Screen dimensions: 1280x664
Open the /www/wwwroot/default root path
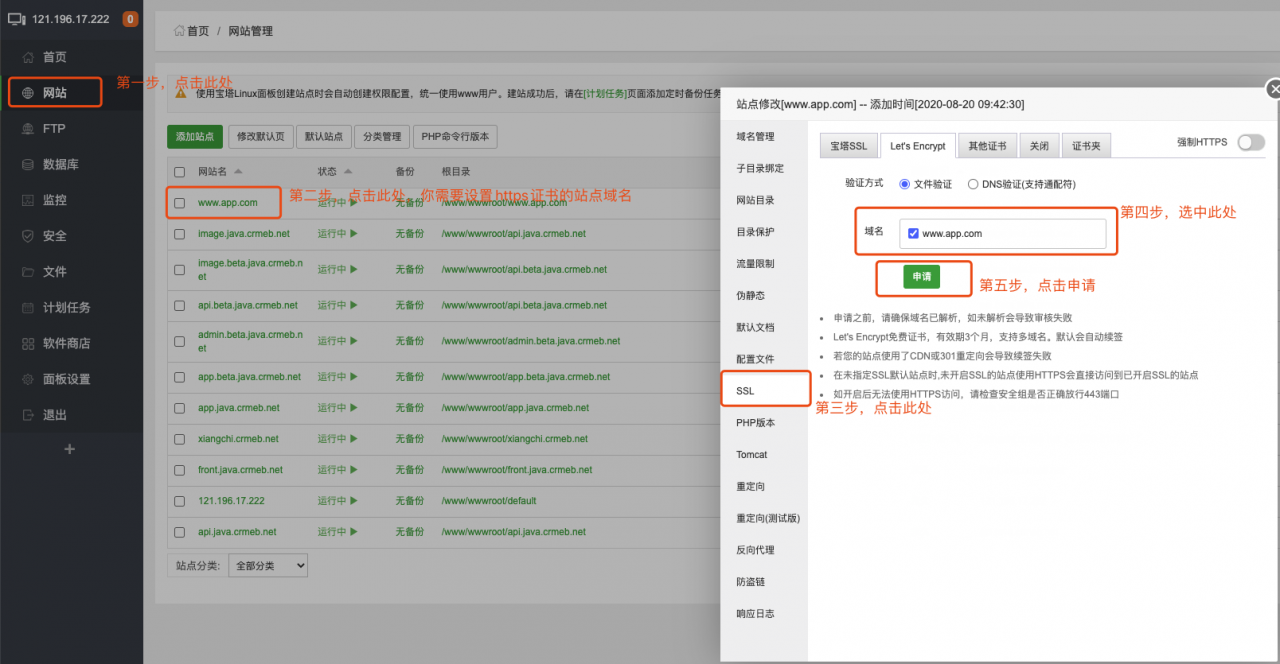coord(488,501)
